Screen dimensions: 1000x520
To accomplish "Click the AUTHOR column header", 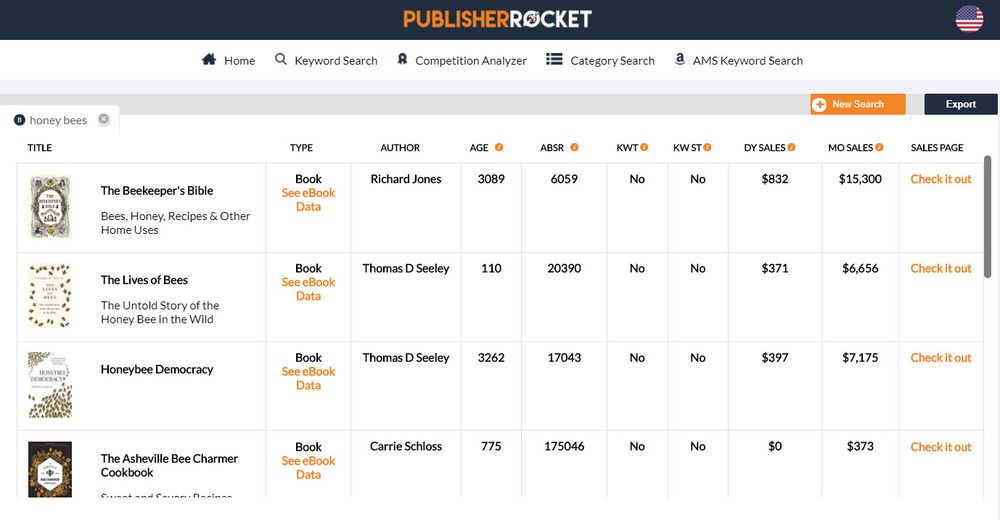I will tap(400, 148).
